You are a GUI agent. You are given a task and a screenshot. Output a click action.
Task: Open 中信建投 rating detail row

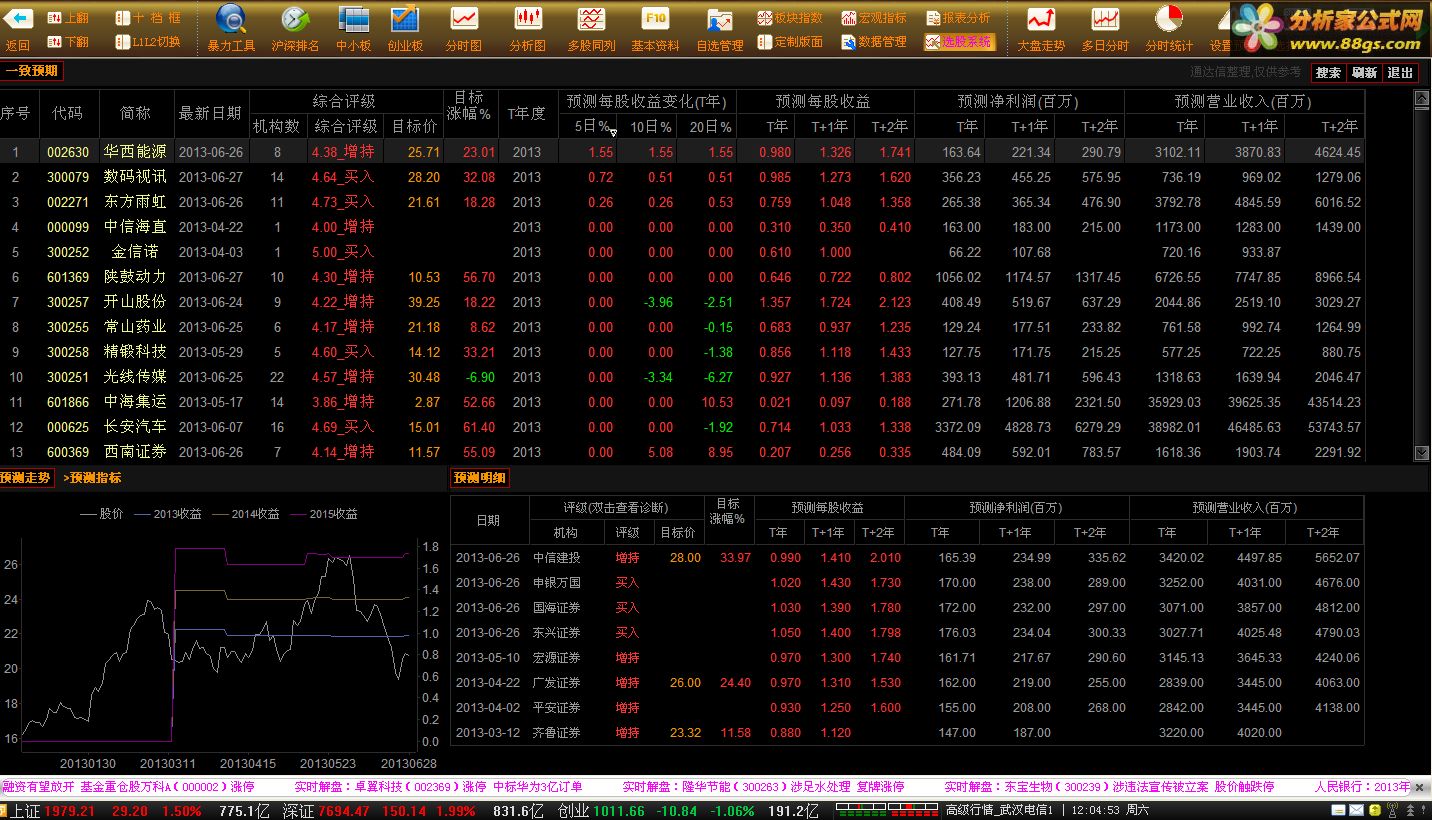pyautogui.click(x=907, y=558)
